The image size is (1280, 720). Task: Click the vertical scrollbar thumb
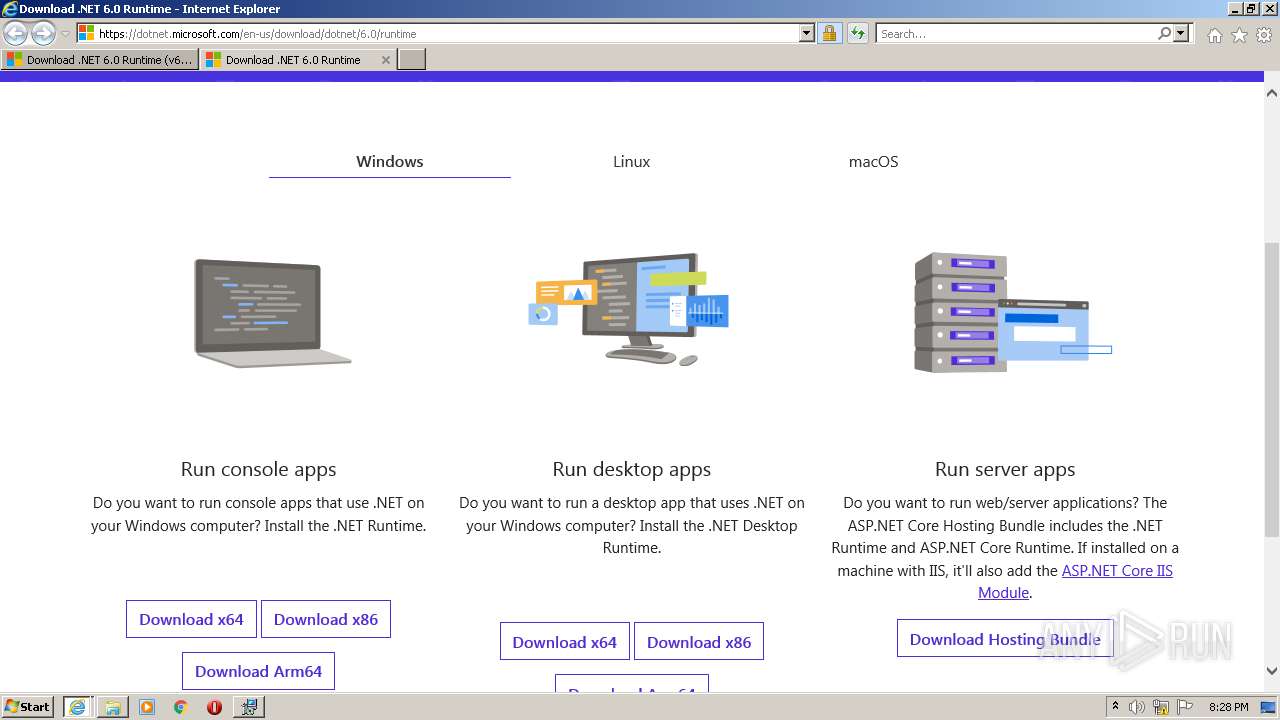click(x=1271, y=389)
